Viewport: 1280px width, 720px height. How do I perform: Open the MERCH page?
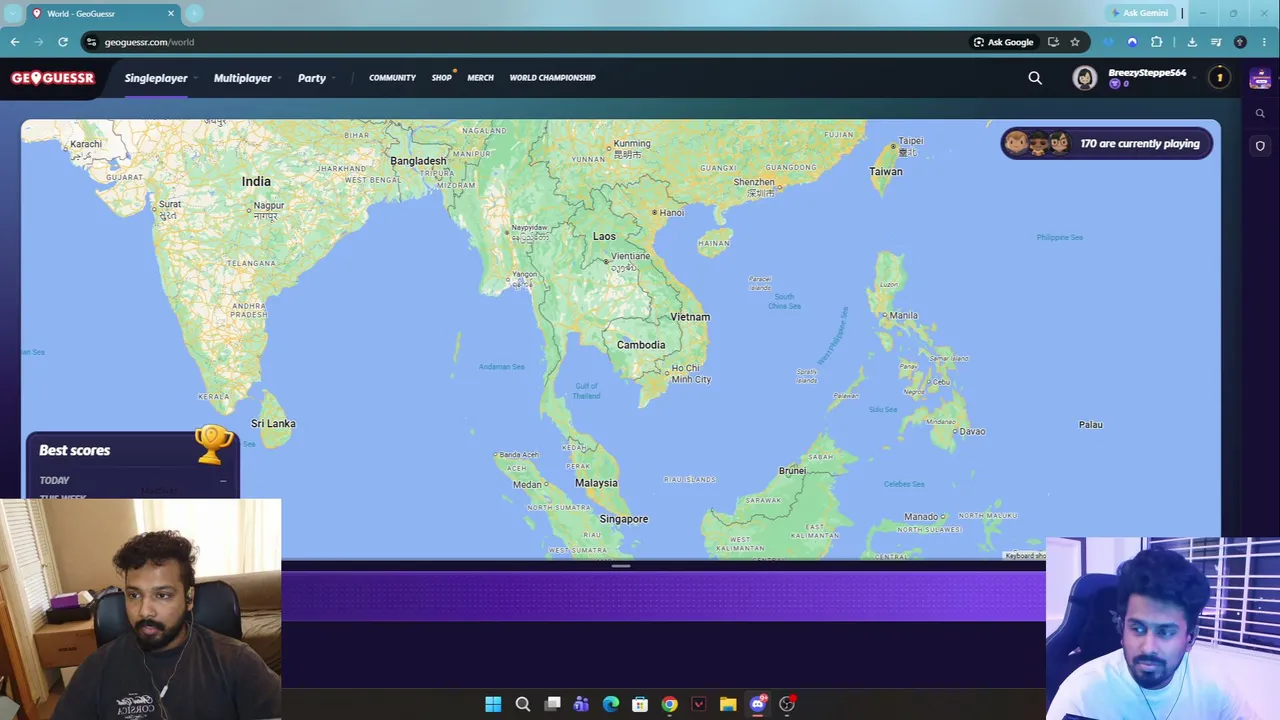coord(480,78)
